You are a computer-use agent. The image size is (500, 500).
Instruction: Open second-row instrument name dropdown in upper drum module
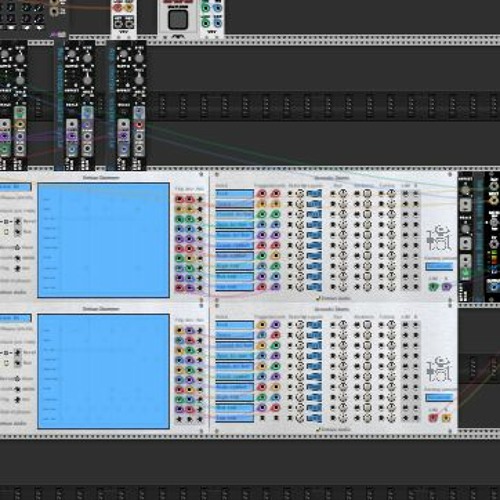pyautogui.click(x=234, y=204)
